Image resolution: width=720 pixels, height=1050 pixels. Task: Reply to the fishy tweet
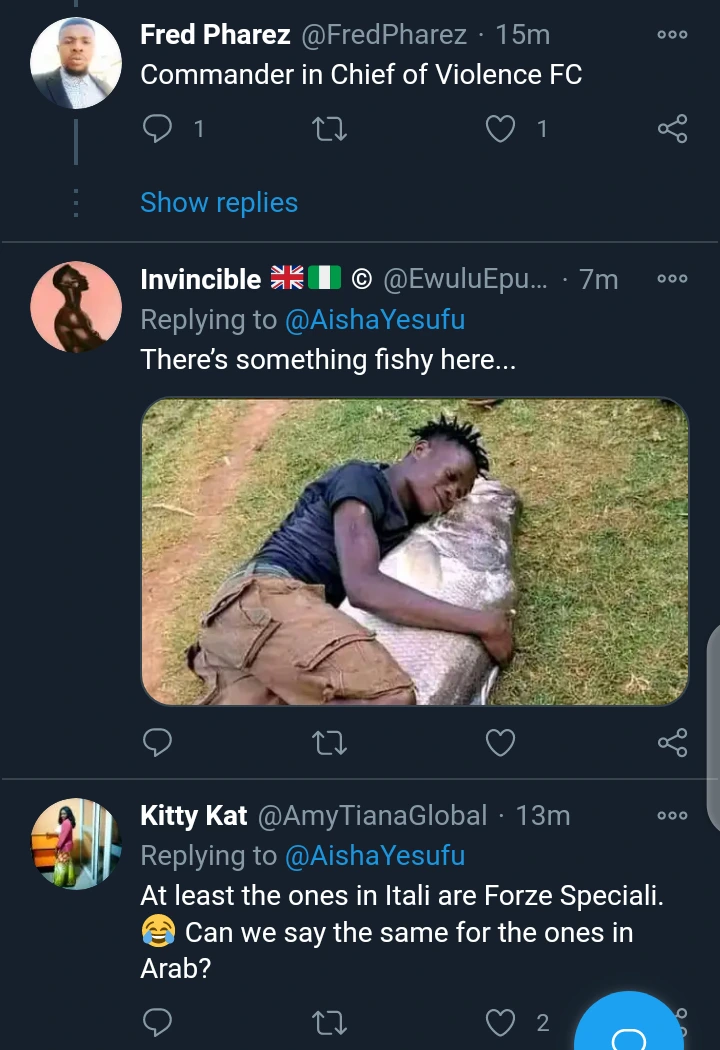tap(158, 742)
